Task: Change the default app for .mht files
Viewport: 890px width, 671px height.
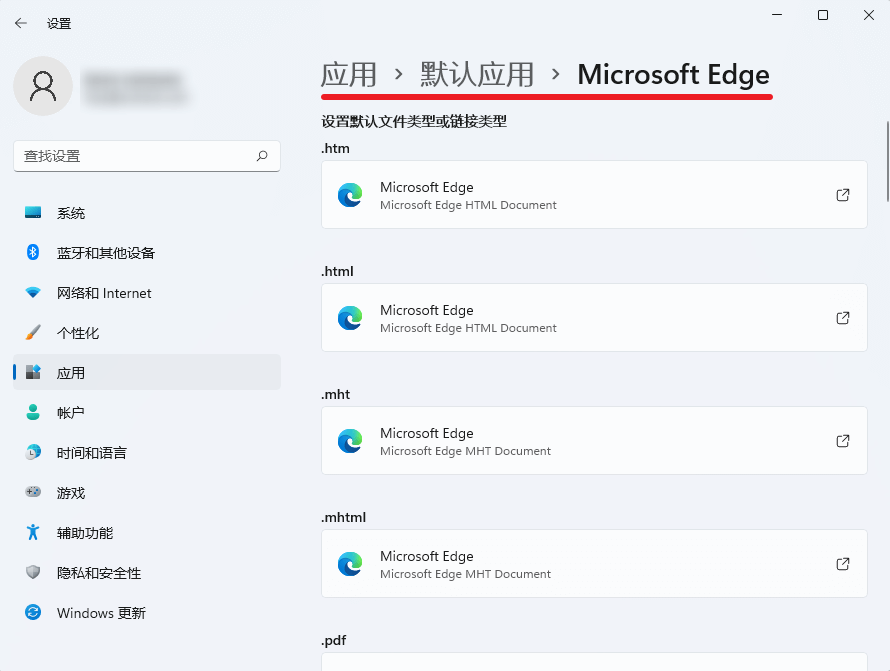Action: coord(594,441)
